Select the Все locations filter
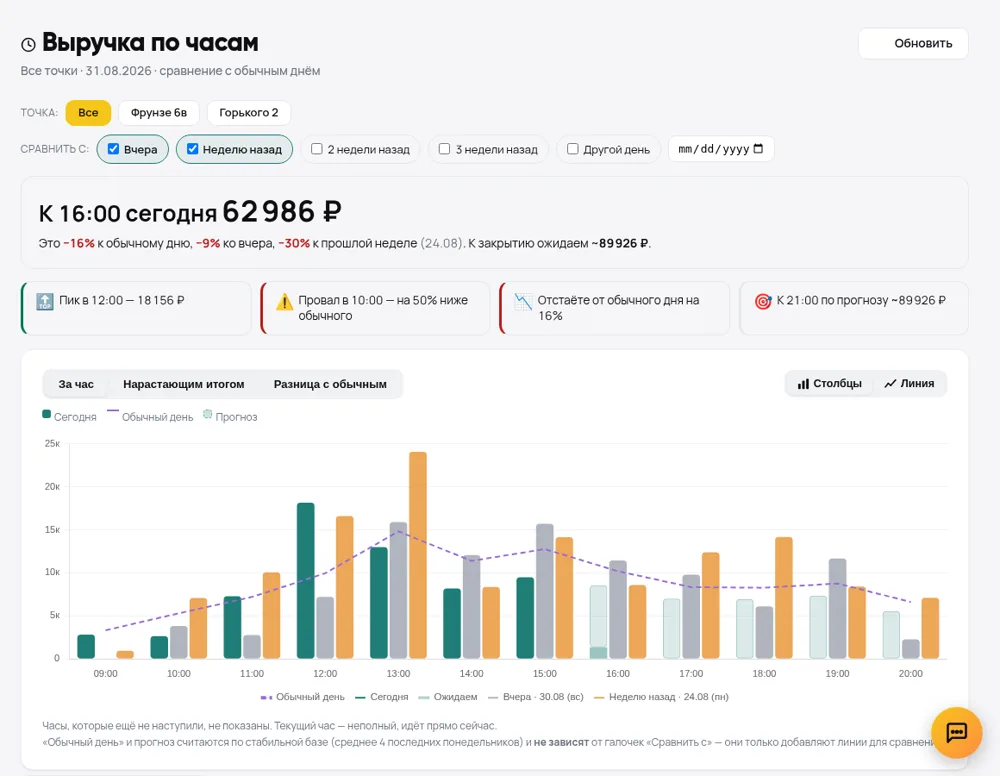This screenshot has width=1000, height=776. 88,113
